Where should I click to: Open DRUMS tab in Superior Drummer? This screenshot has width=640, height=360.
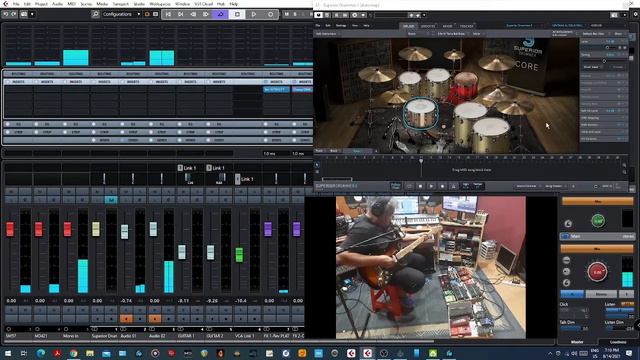409,26
